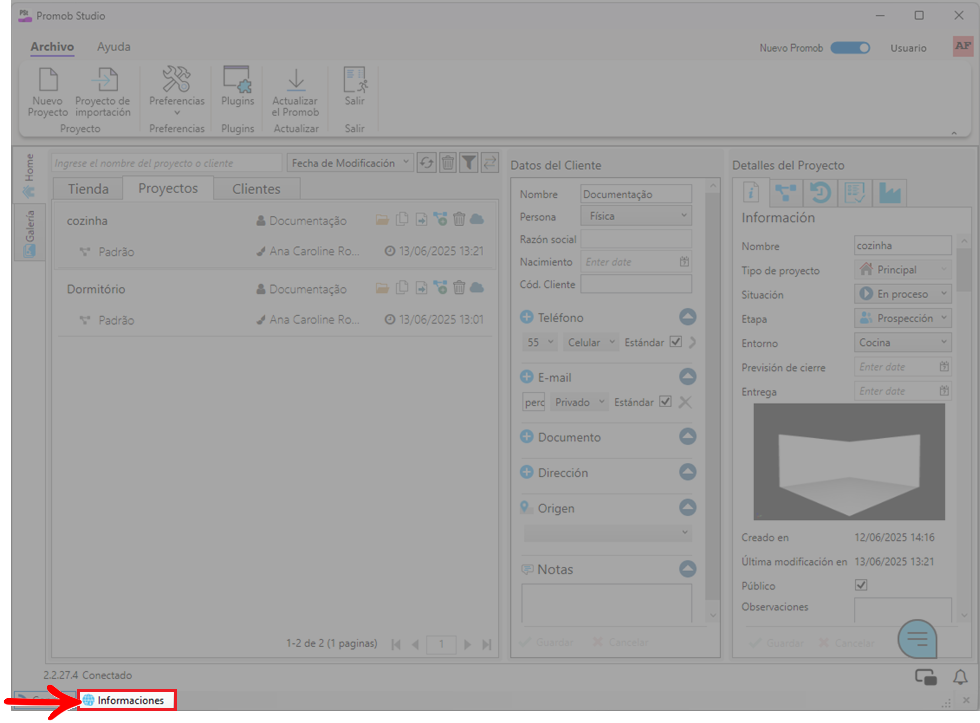The height and width of the screenshot is (723, 980).
Task: Open the Celular phone type dropdown
Action: coord(590,342)
